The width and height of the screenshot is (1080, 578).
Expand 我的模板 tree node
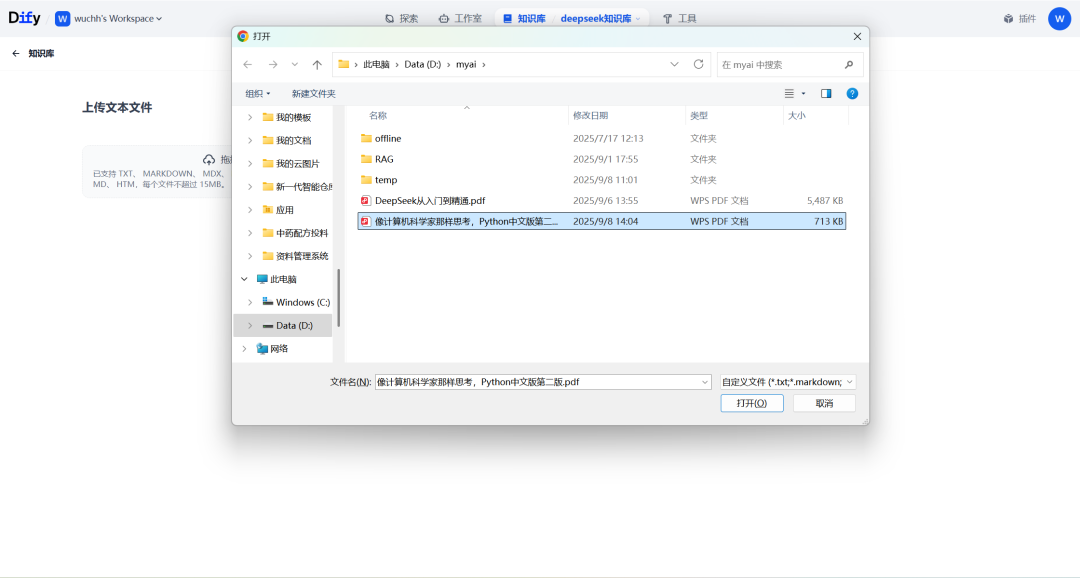(250, 117)
